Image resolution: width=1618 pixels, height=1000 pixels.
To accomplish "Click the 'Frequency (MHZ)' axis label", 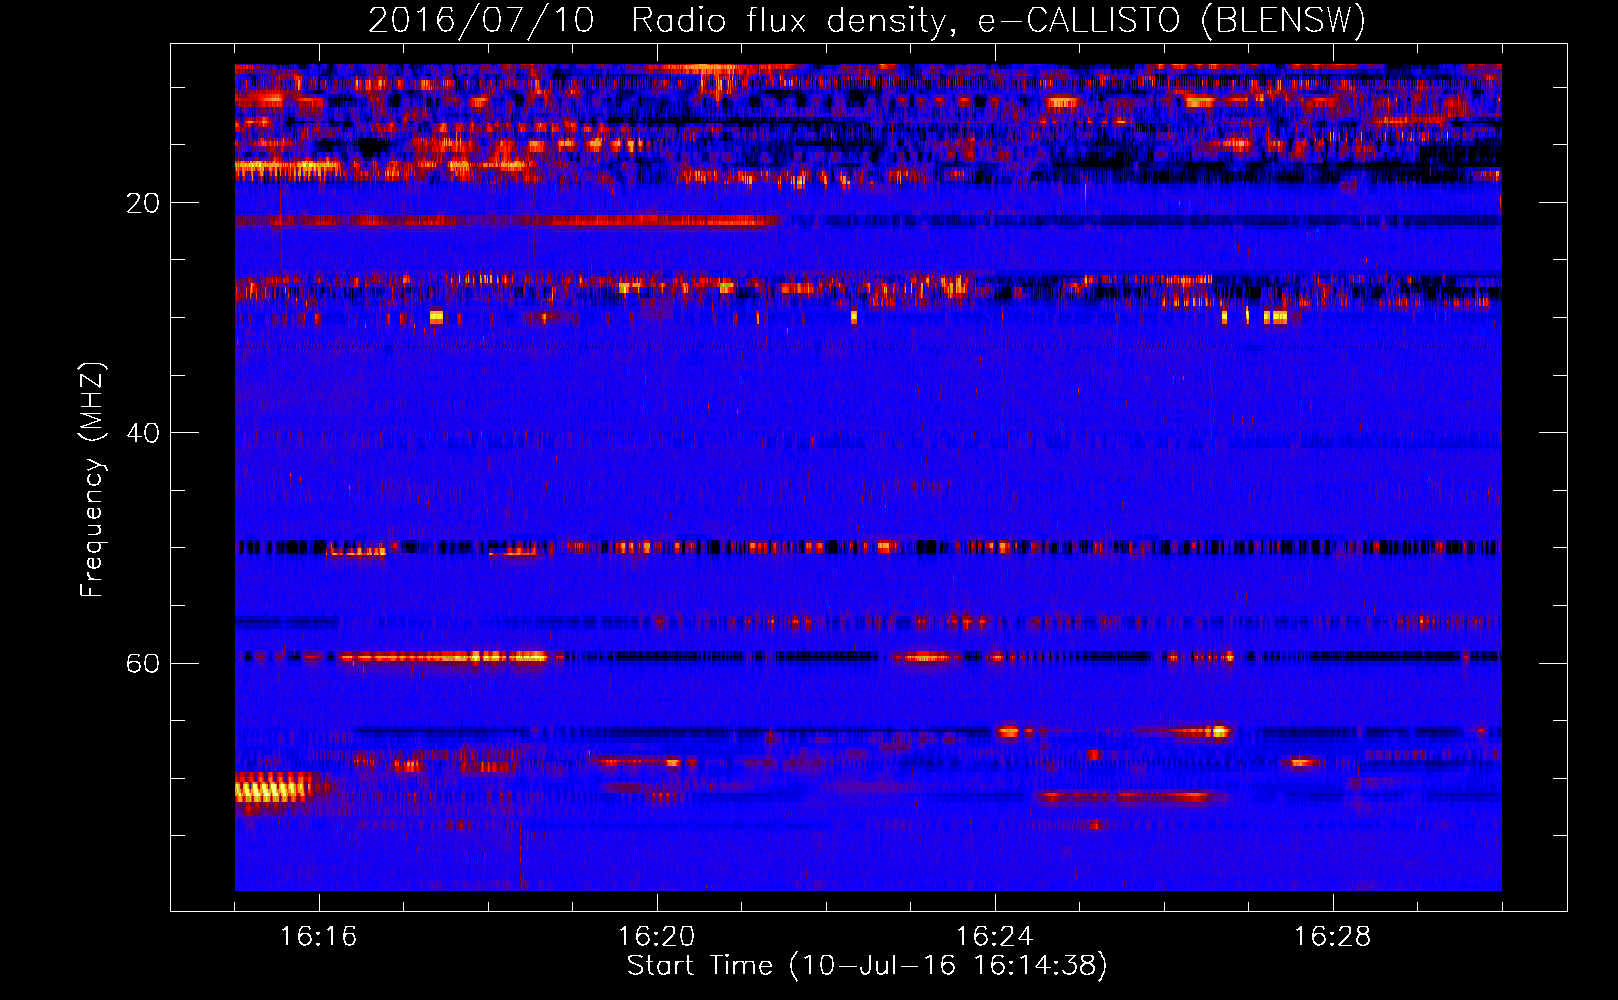I will click(91, 479).
